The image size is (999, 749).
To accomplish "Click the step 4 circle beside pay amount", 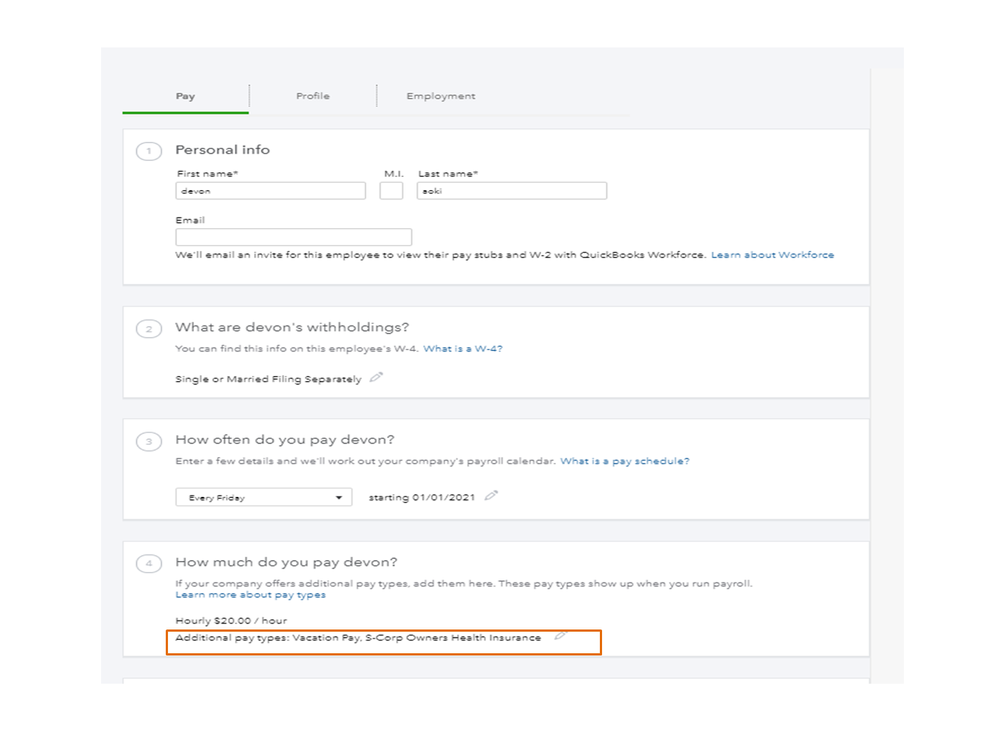I will tap(149, 564).
